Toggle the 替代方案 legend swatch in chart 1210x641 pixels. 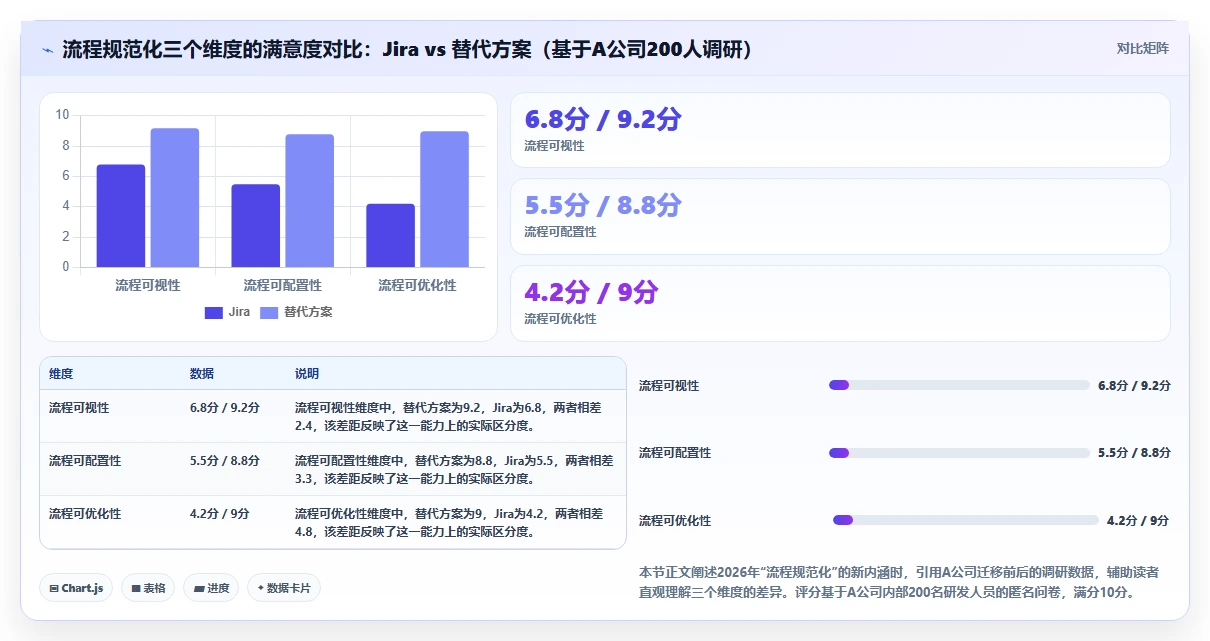[x=269, y=312]
